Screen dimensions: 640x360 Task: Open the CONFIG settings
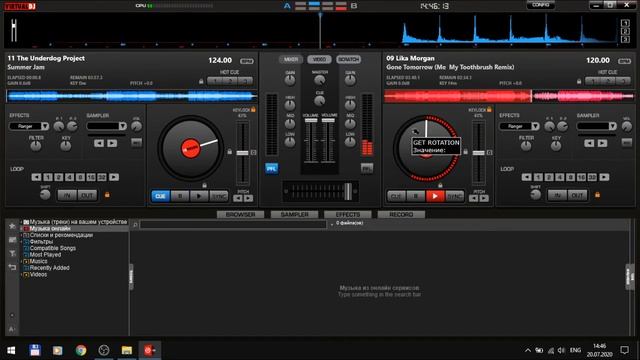(540, 5)
